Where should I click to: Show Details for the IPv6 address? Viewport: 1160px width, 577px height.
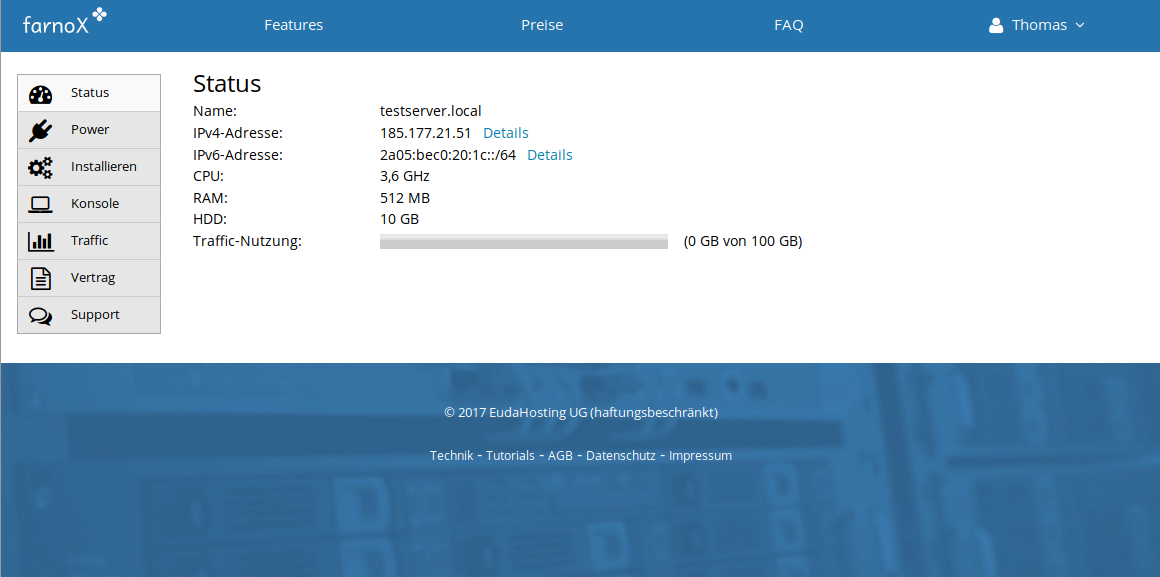point(549,154)
